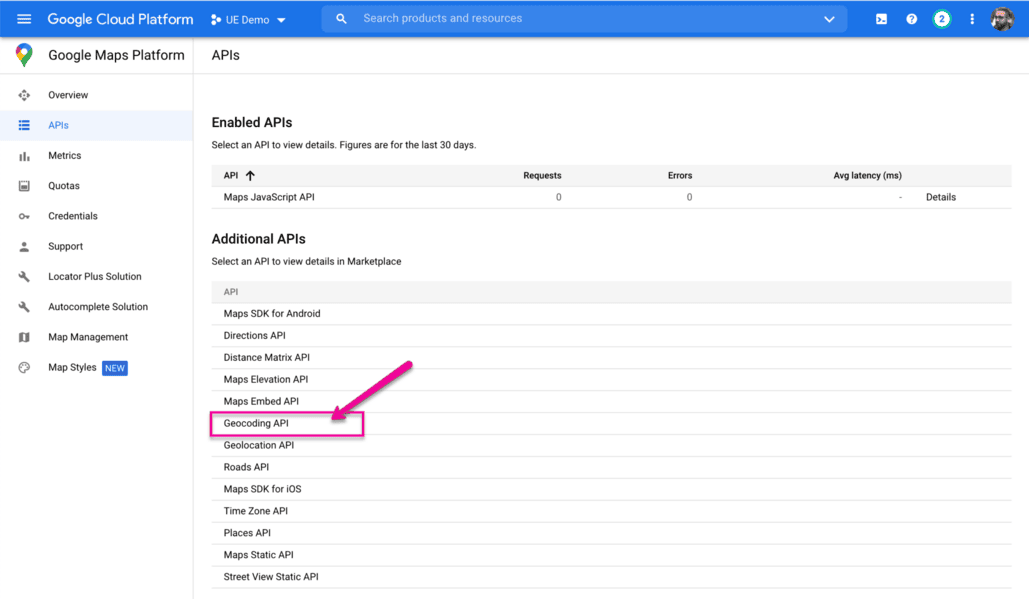Click the user account avatar
Viewport: 1029px width, 599px height.
pyautogui.click(x=1002, y=19)
